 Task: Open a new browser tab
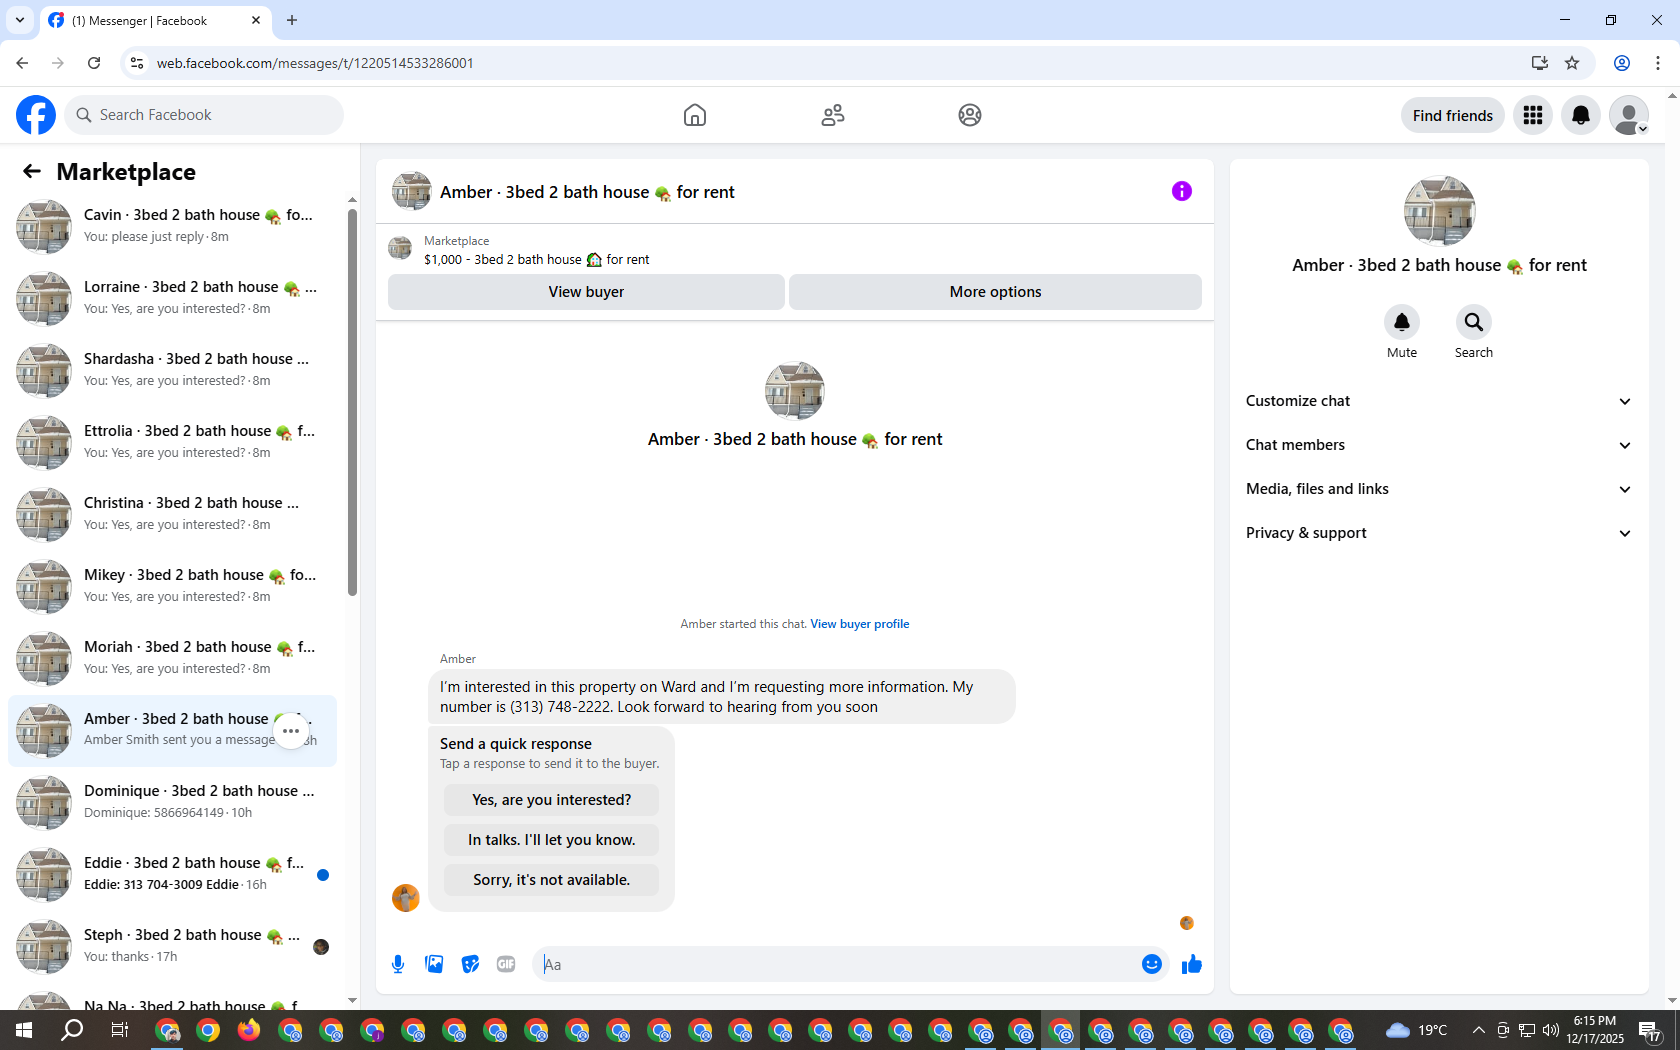pyautogui.click(x=292, y=20)
